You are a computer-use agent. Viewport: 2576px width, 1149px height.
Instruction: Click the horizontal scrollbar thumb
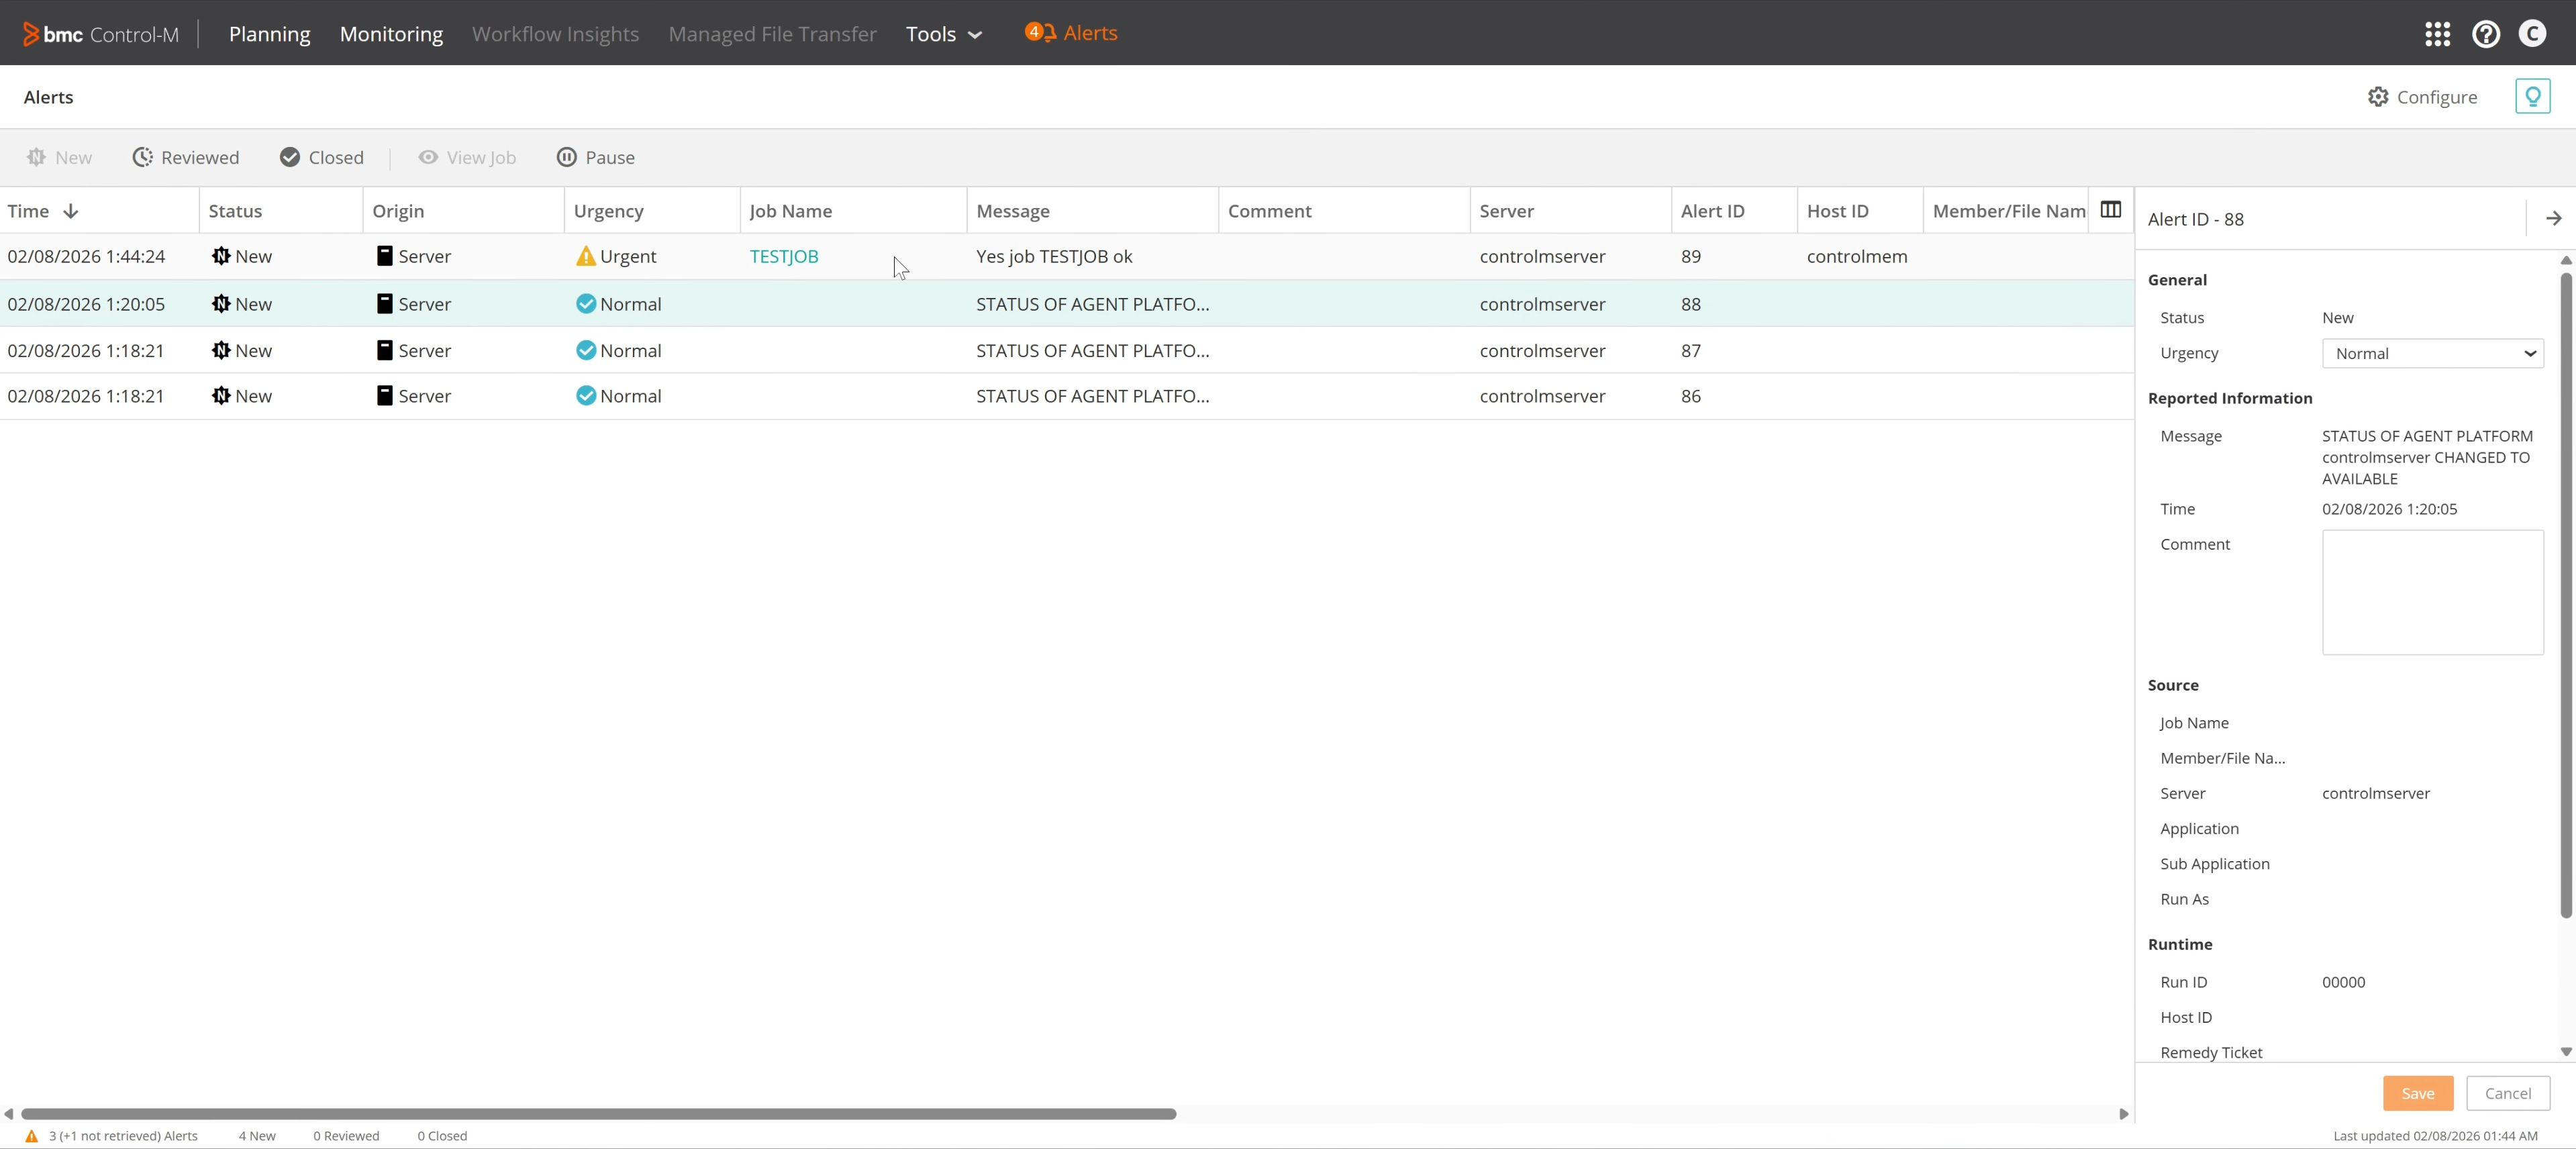(x=598, y=1114)
